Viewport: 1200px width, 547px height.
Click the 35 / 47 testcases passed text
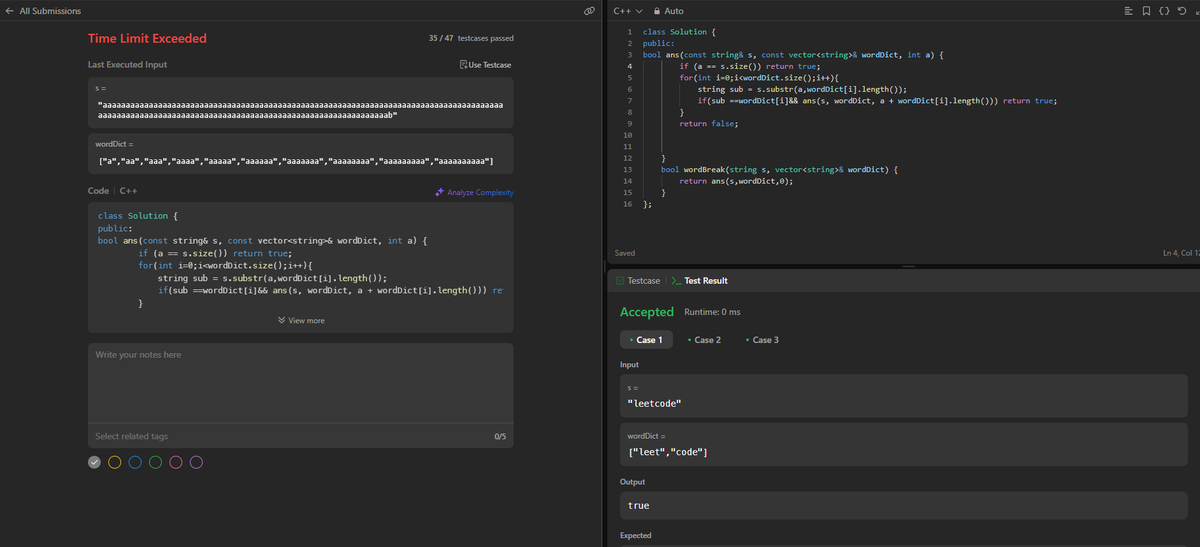coord(470,39)
